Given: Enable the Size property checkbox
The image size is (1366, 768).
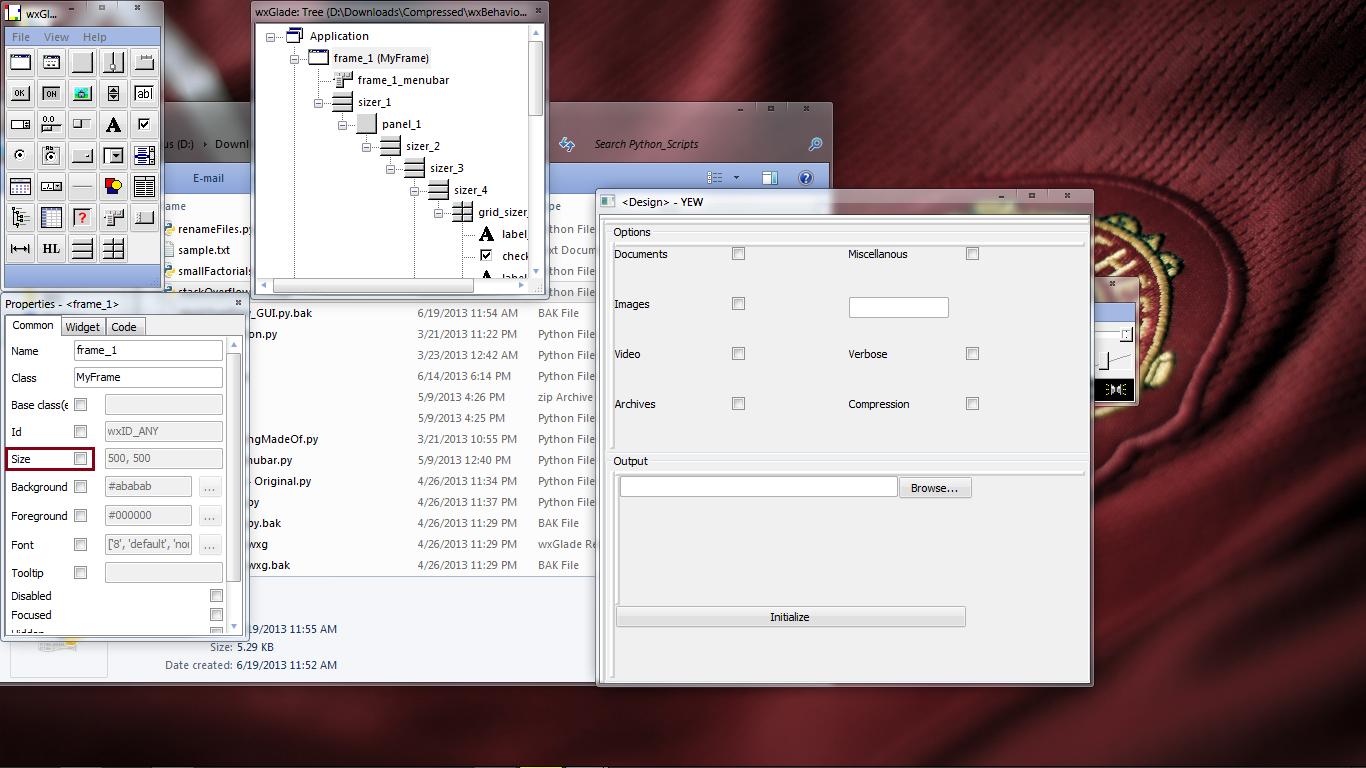Looking at the screenshot, I should (80, 459).
